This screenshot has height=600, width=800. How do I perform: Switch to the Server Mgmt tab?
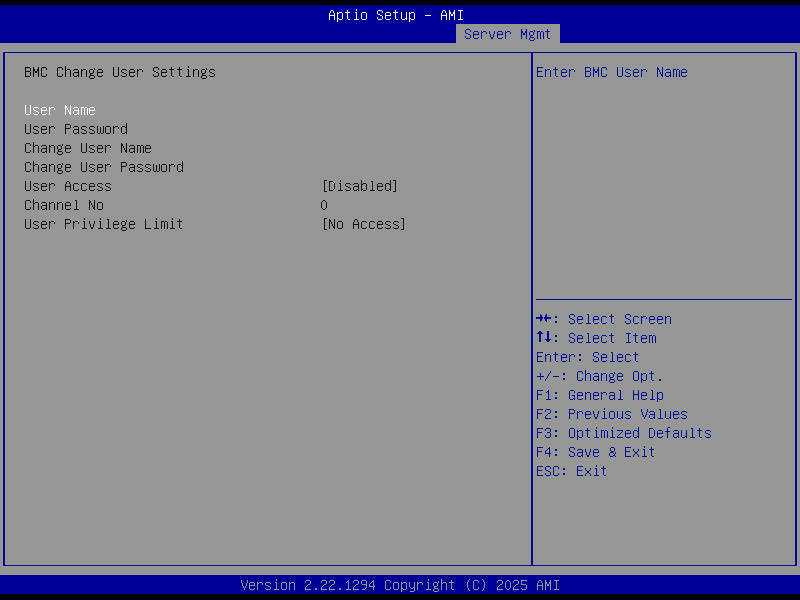pyautogui.click(x=507, y=33)
